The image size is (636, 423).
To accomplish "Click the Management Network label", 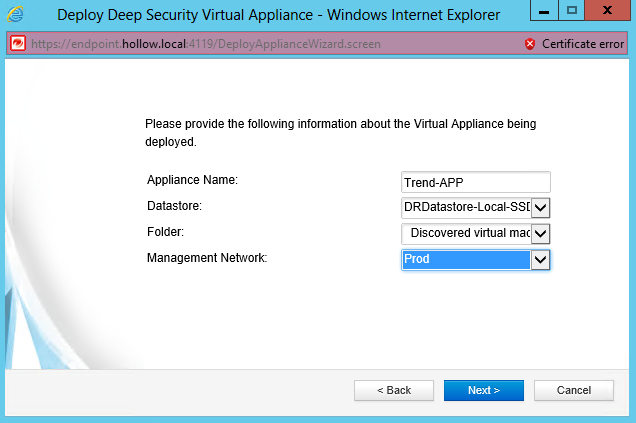I will 207,258.
